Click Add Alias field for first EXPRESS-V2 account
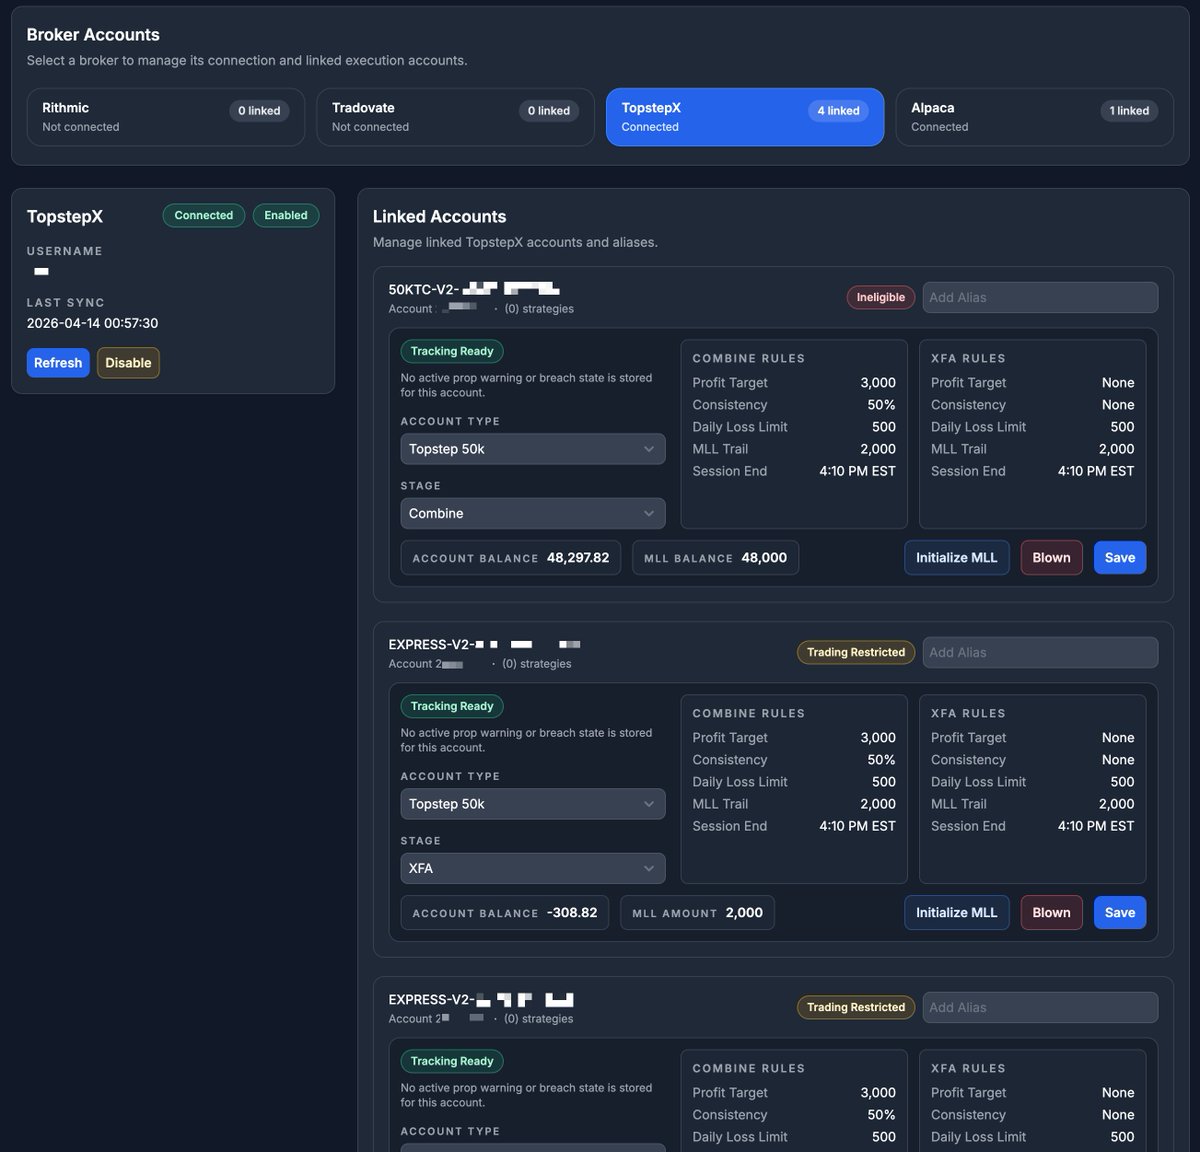This screenshot has width=1200, height=1152. tap(1040, 652)
